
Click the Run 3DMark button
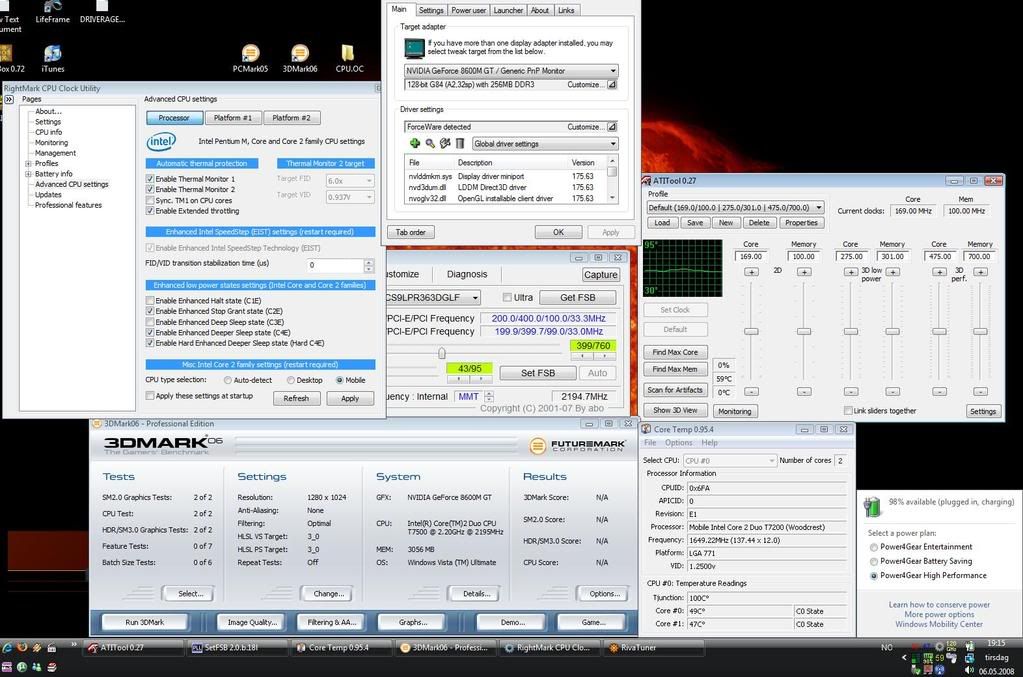tap(145, 622)
